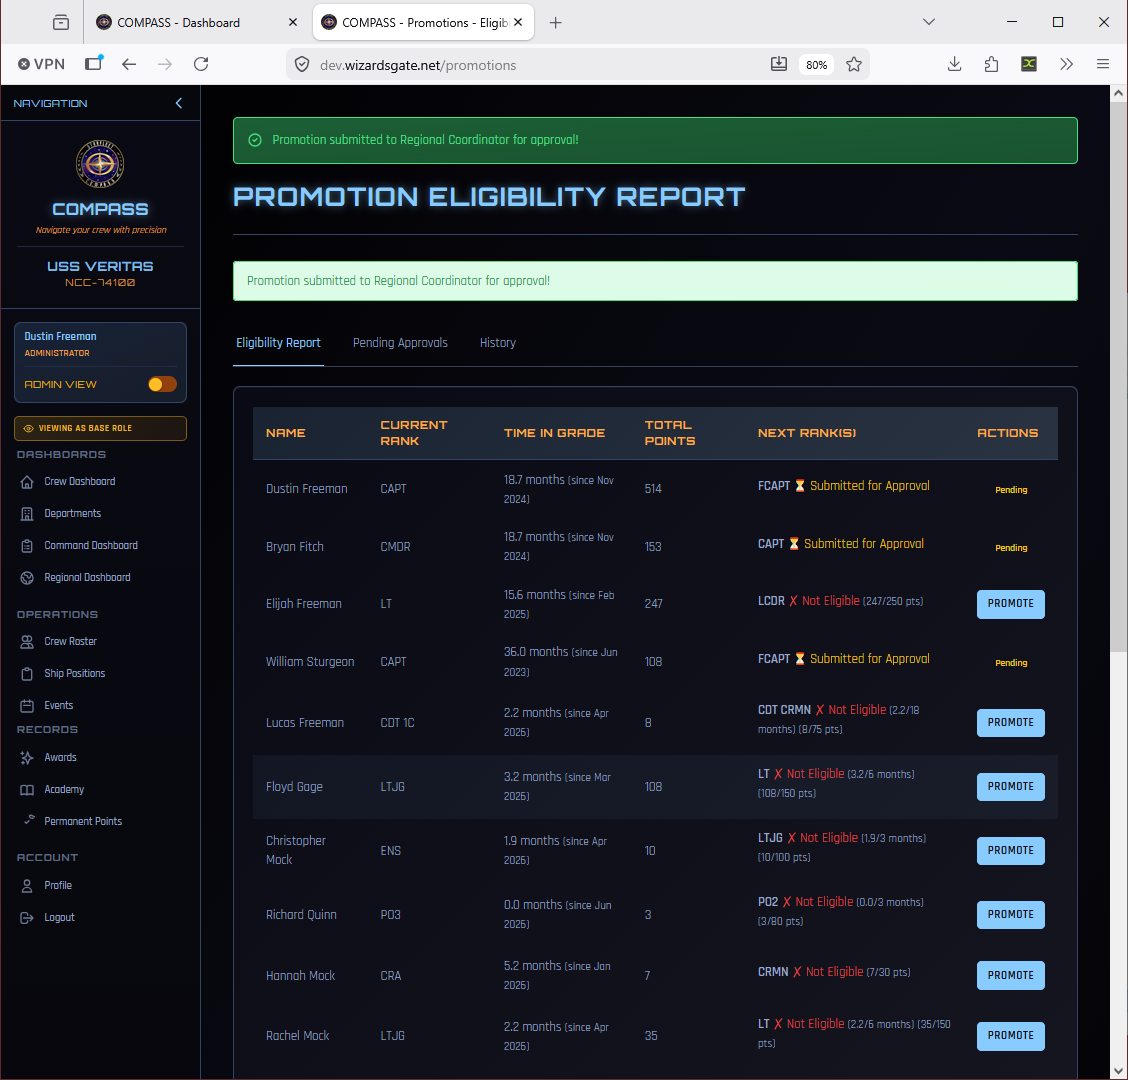Switch to Pending Approvals tab
The height and width of the screenshot is (1080, 1128).
tap(400, 342)
